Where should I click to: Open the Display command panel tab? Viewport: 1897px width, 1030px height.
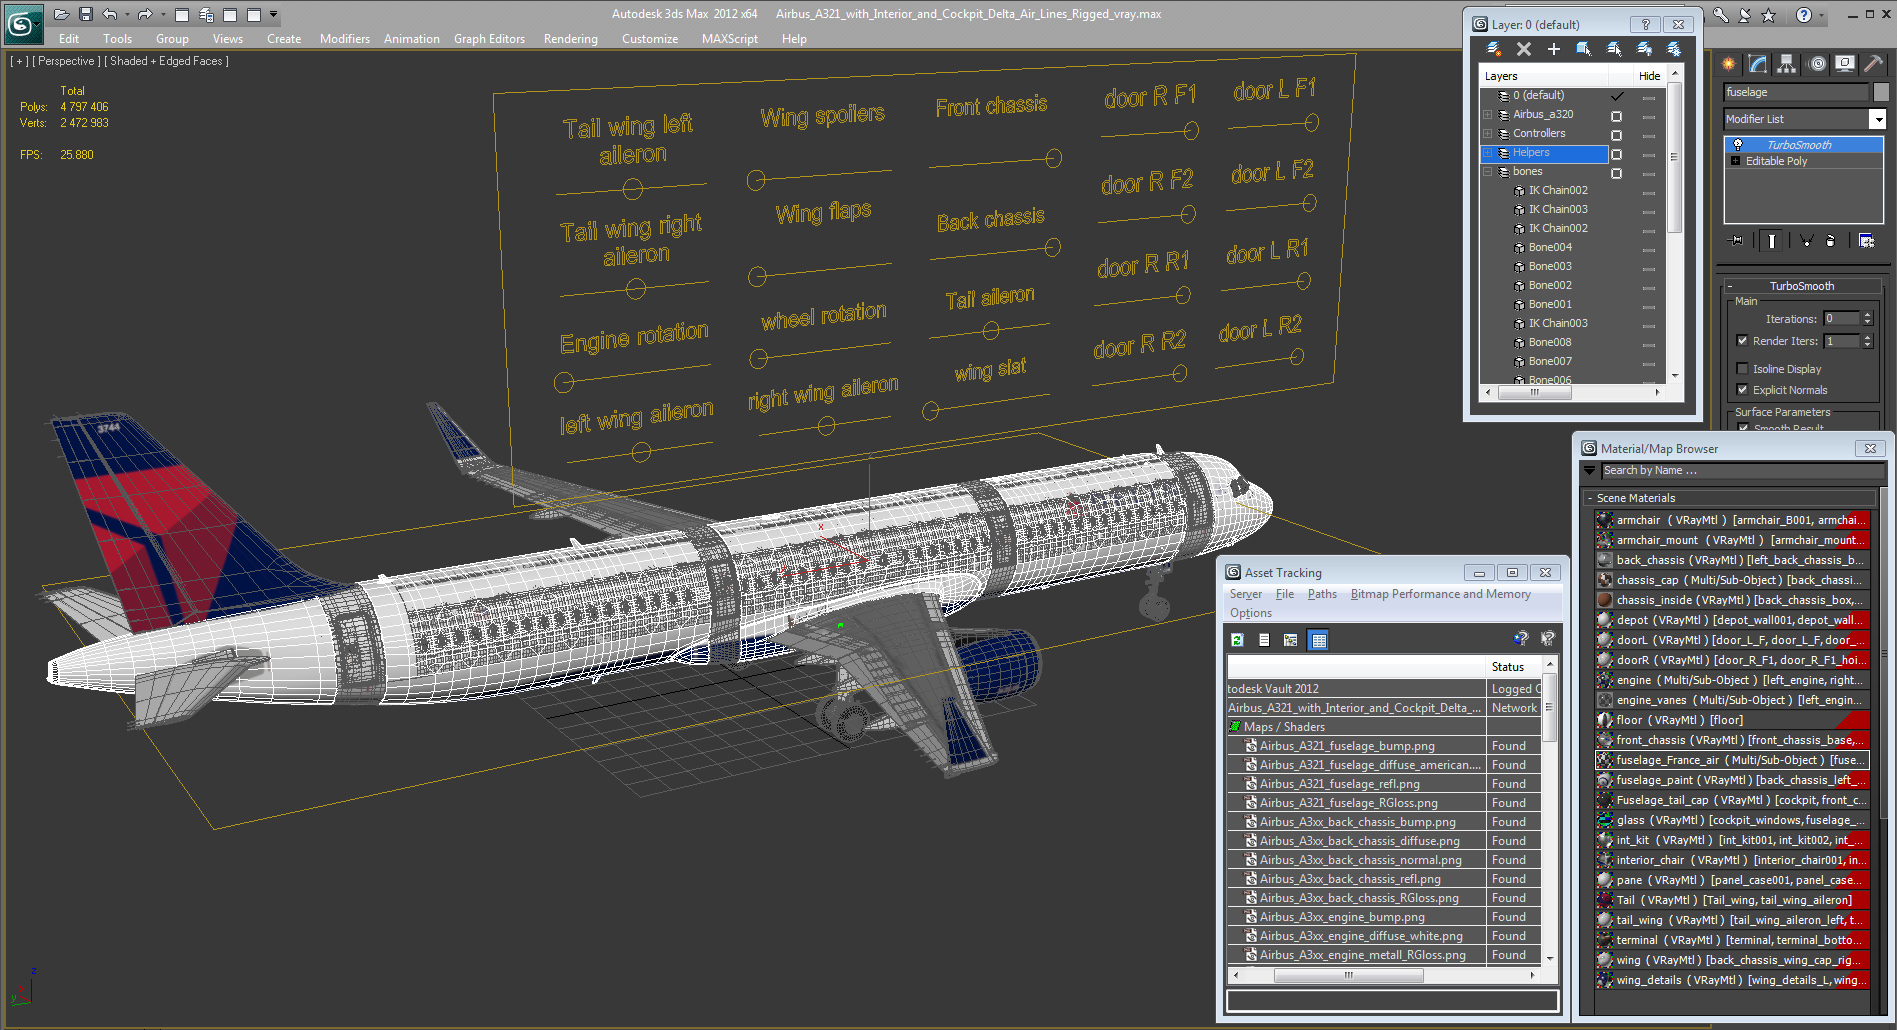tap(1845, 64)
